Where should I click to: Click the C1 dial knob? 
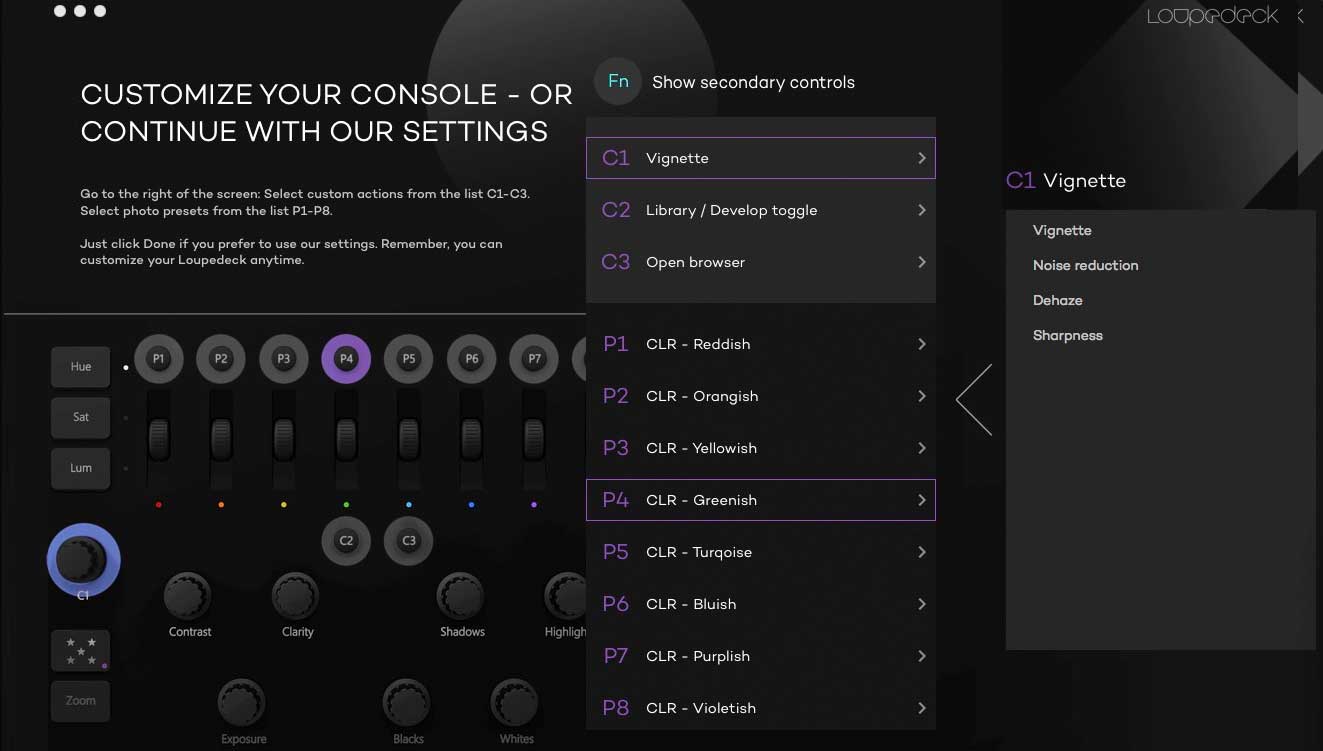(x=83, y=559)
